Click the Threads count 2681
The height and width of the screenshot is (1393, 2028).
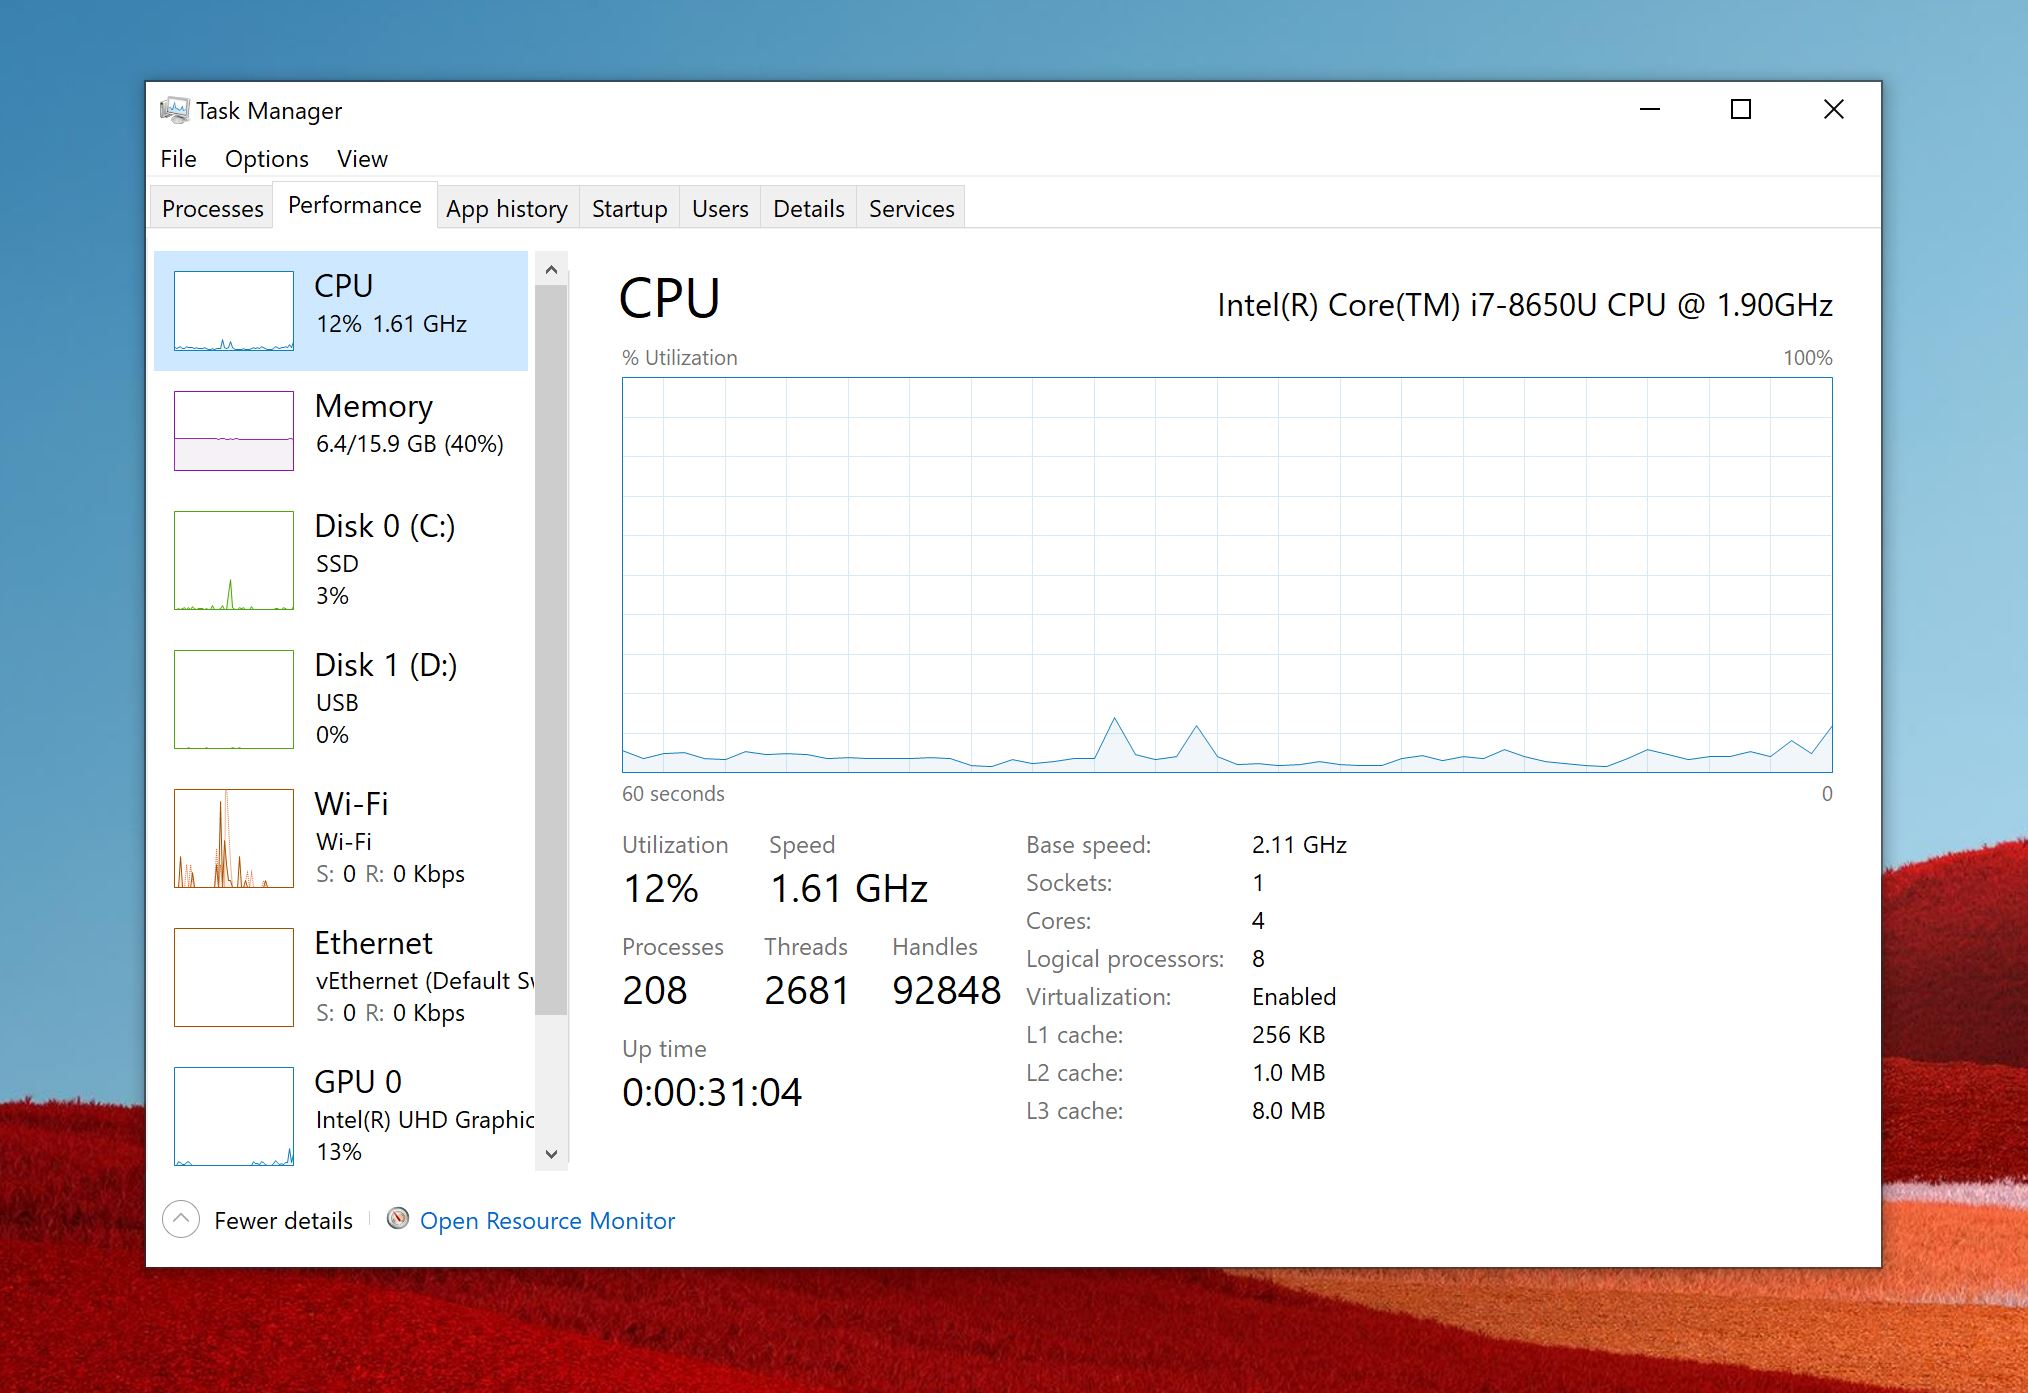[806, 991]
